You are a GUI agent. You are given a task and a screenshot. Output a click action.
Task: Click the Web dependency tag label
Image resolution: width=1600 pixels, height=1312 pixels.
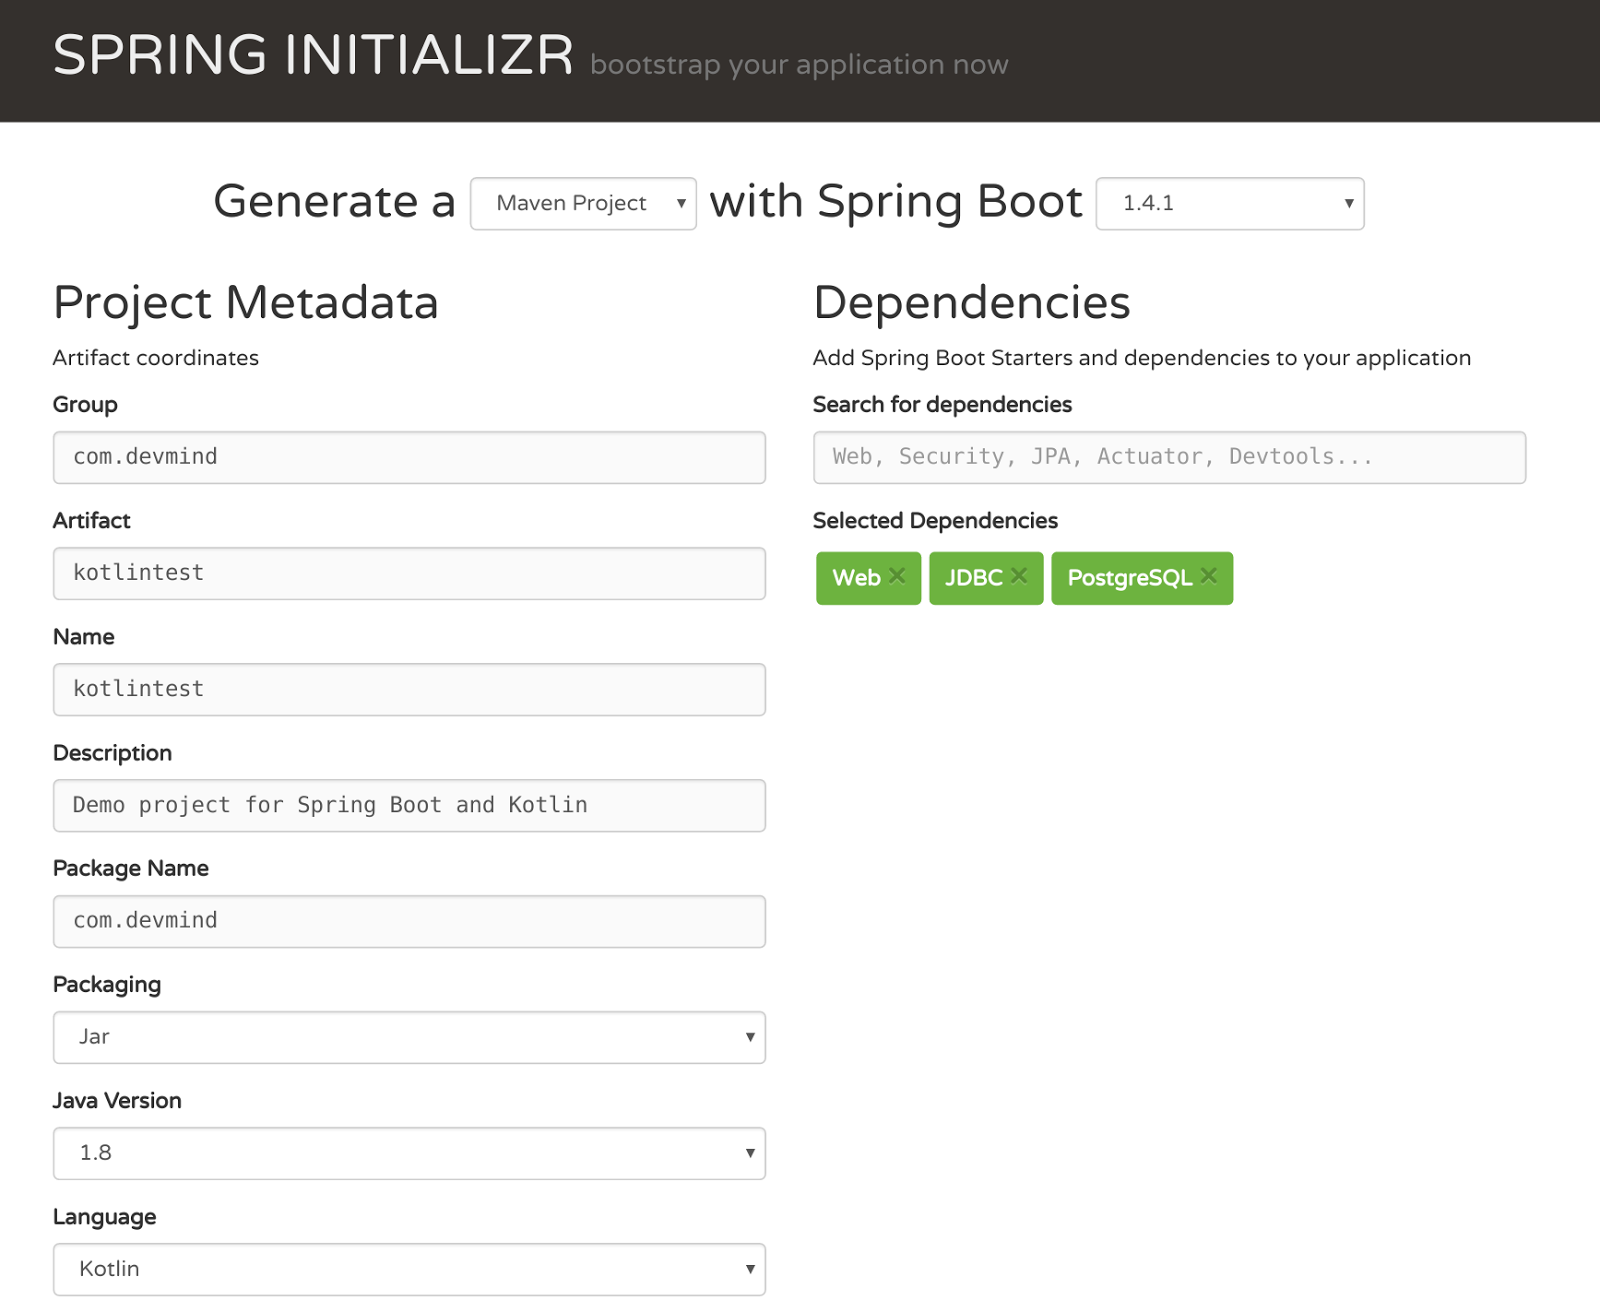point(856,578)
